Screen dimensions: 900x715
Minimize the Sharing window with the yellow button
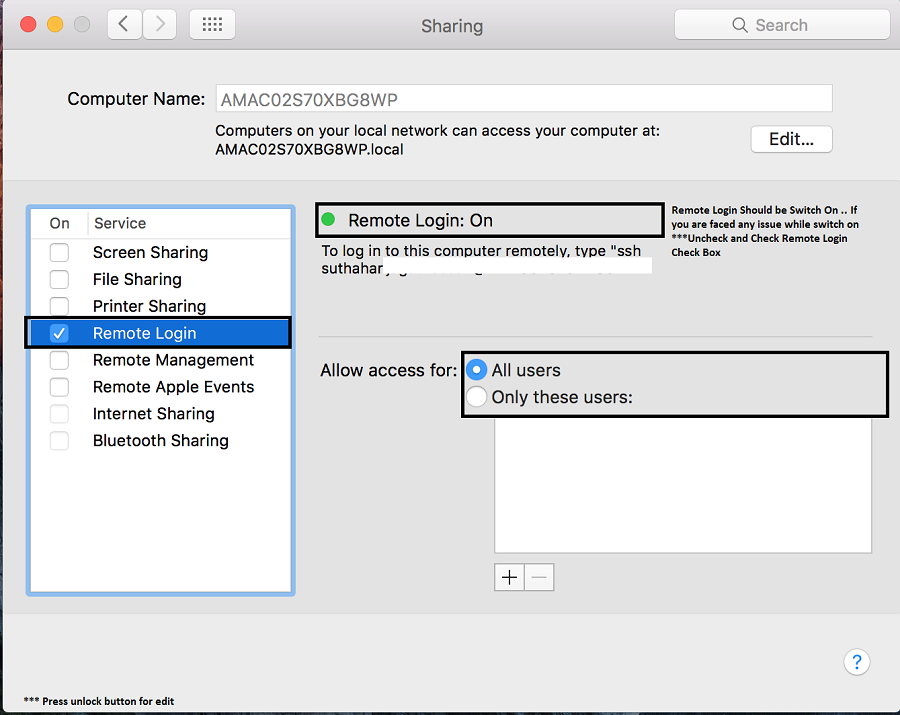click(55, 25)
